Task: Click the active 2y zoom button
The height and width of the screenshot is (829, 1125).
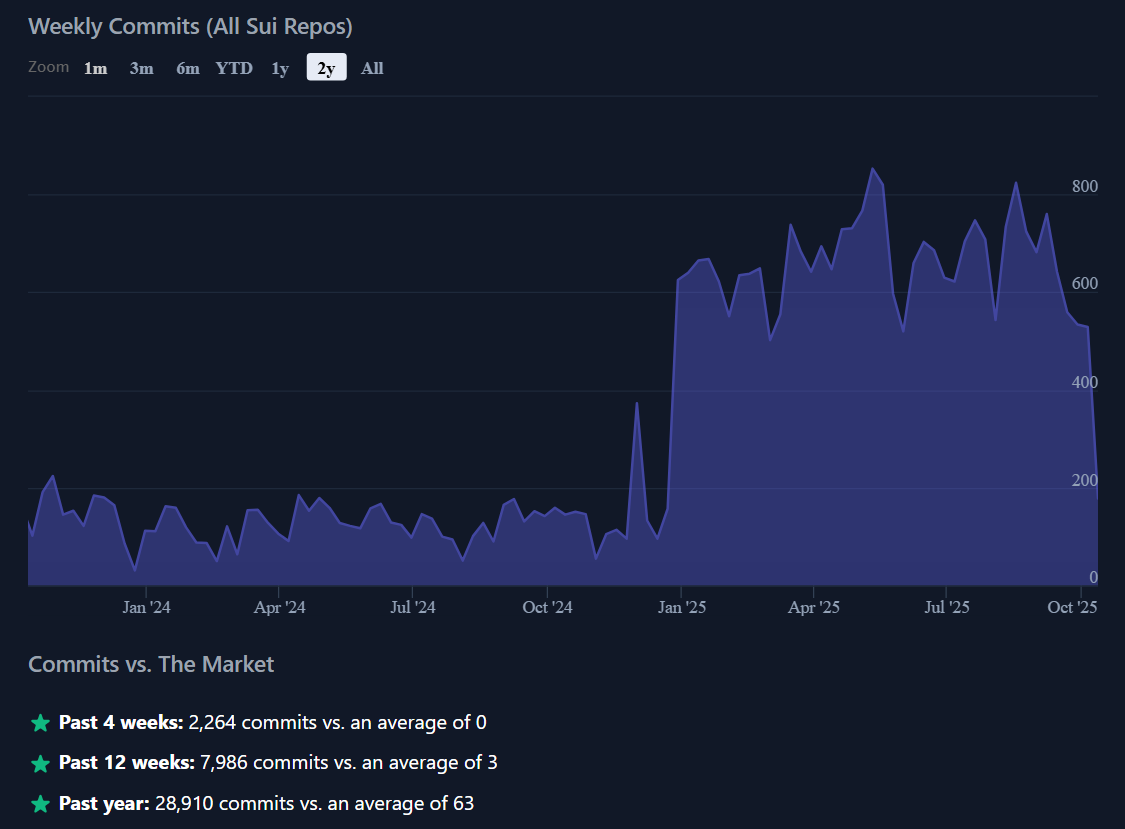Action: coord(326,68)
